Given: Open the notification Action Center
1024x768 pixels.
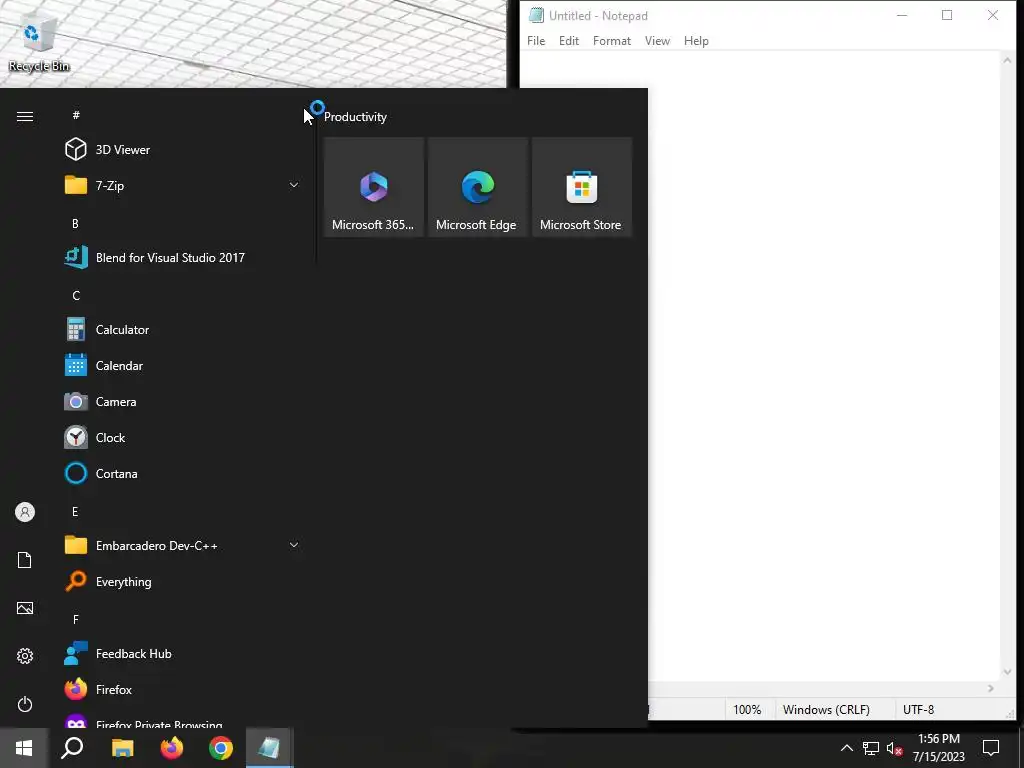Looking at the screenshot, I should click(991, 748).
